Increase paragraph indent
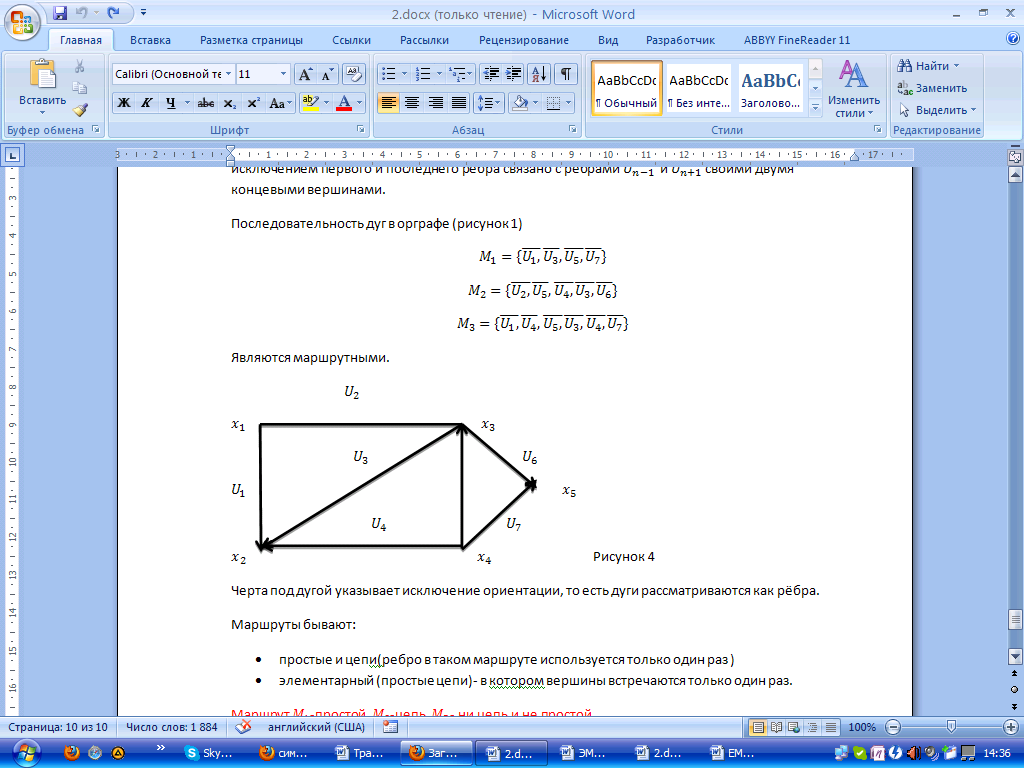The image size is (1024, 768). coord(513,74)
